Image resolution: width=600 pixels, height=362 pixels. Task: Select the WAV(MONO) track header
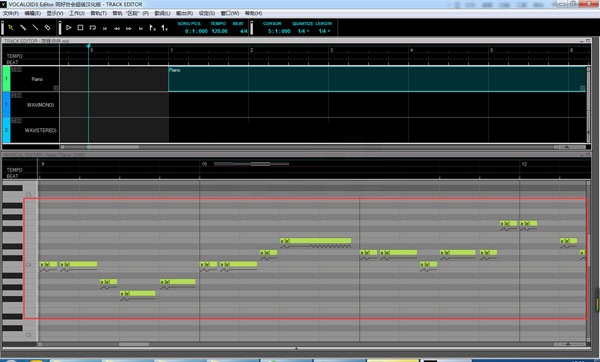pos(35,104)
